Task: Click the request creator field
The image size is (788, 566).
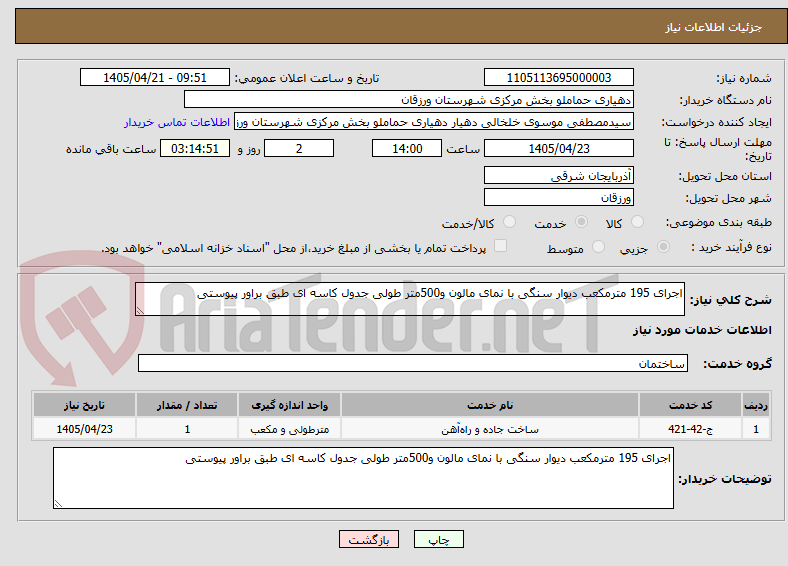Action: click(434, 122)
